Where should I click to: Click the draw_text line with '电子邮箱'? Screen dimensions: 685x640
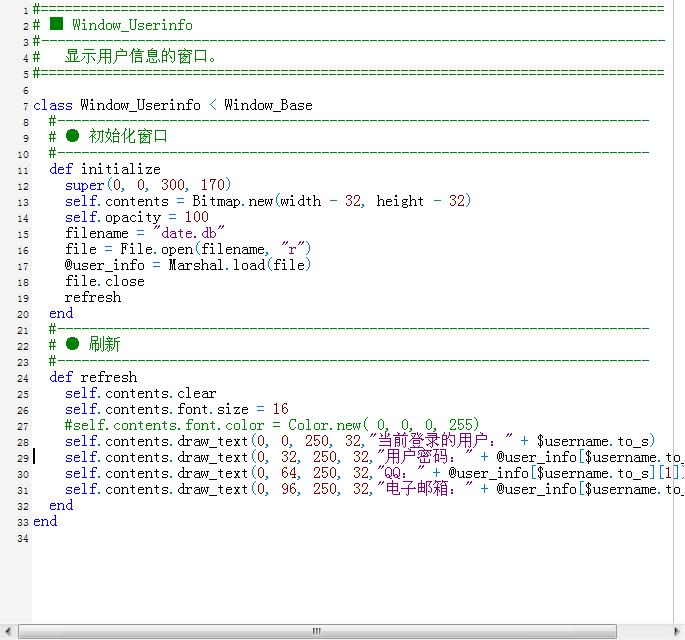click(374, 489)
